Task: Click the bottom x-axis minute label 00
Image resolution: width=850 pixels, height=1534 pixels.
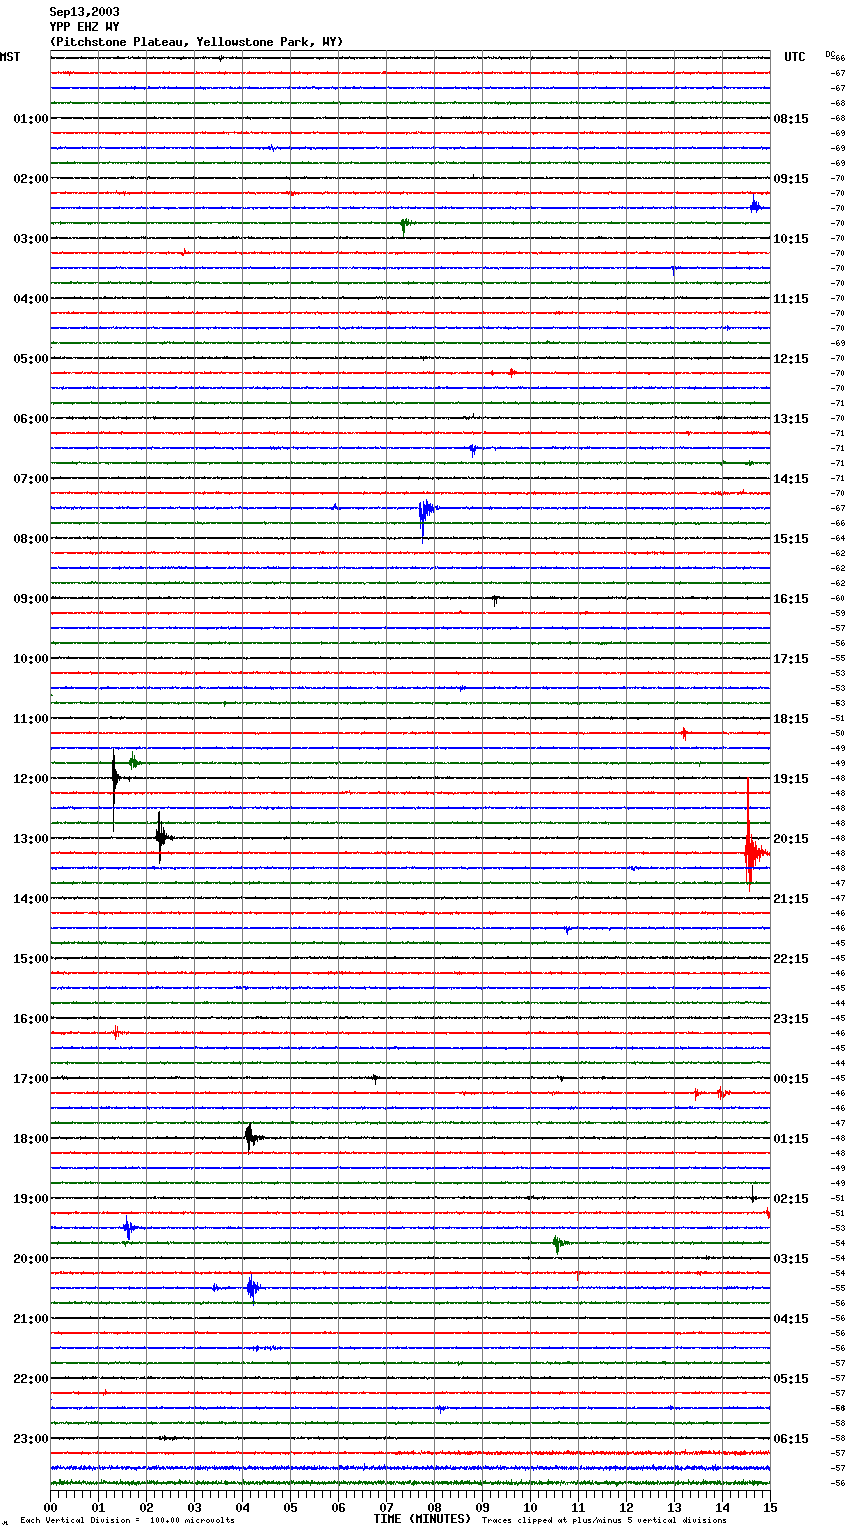Action: 51,1507
